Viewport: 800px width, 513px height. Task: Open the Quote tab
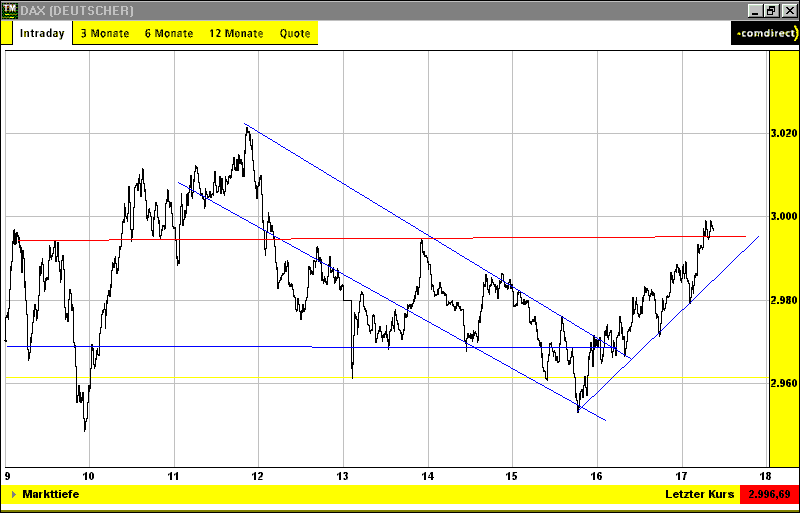pos(295,34)
